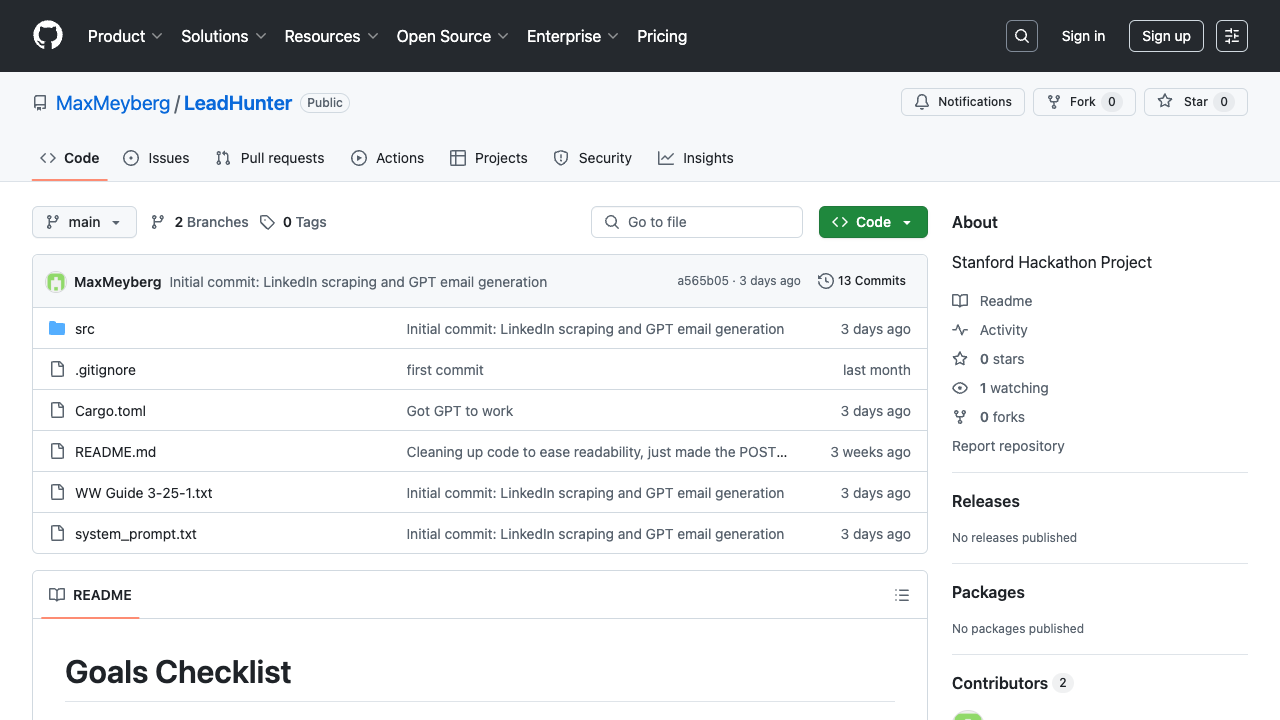The height and width of the screenshot is (720, 1280).
Task: Open README.md file name link
Action: click(116, 452)
